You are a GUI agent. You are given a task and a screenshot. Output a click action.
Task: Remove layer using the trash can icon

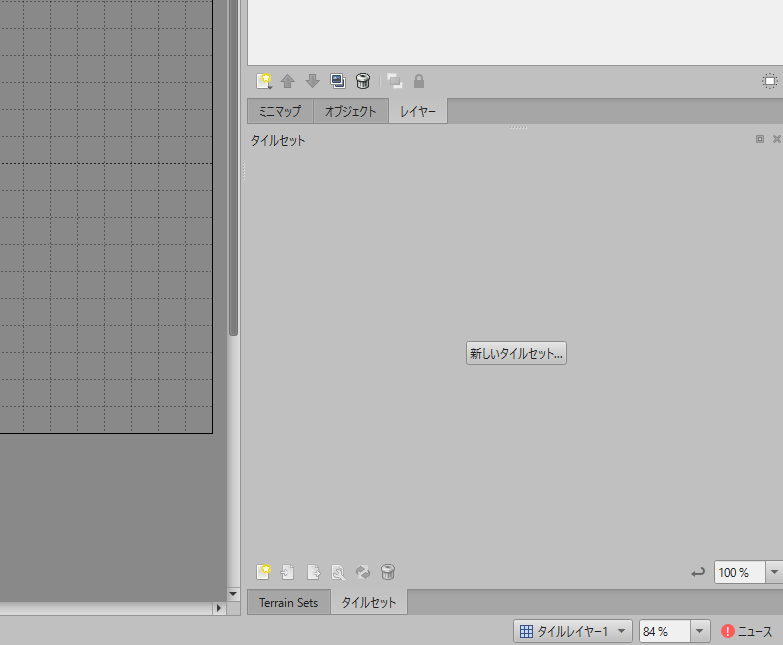(363, 81)
